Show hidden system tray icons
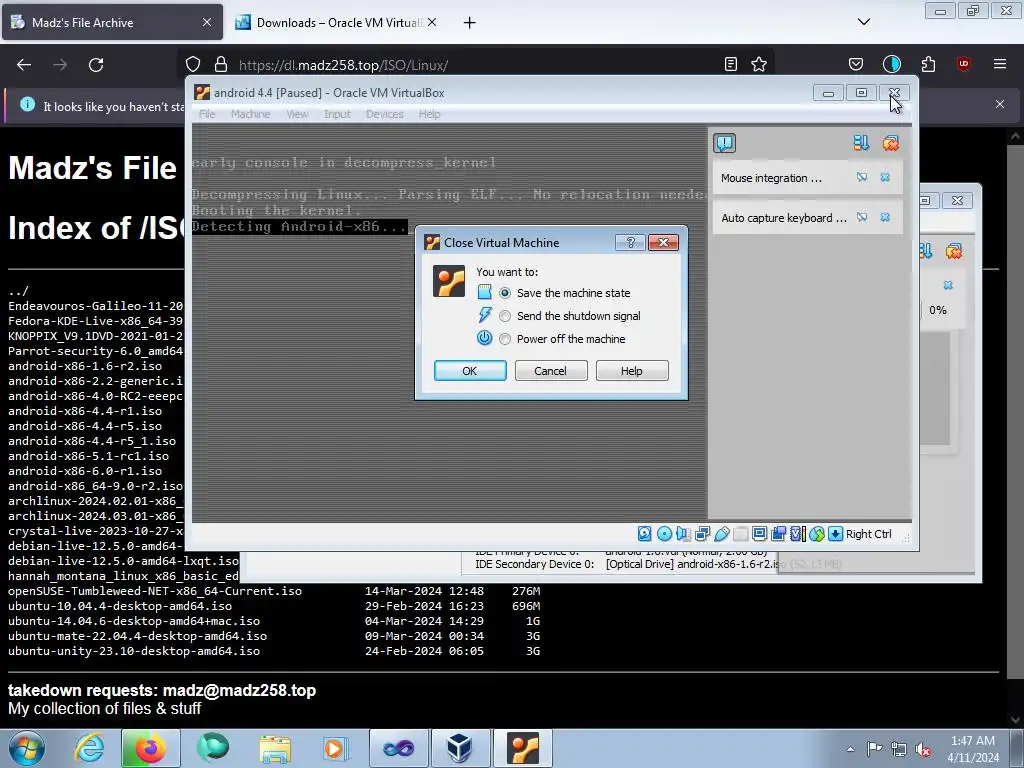 [x=850, y=749]
